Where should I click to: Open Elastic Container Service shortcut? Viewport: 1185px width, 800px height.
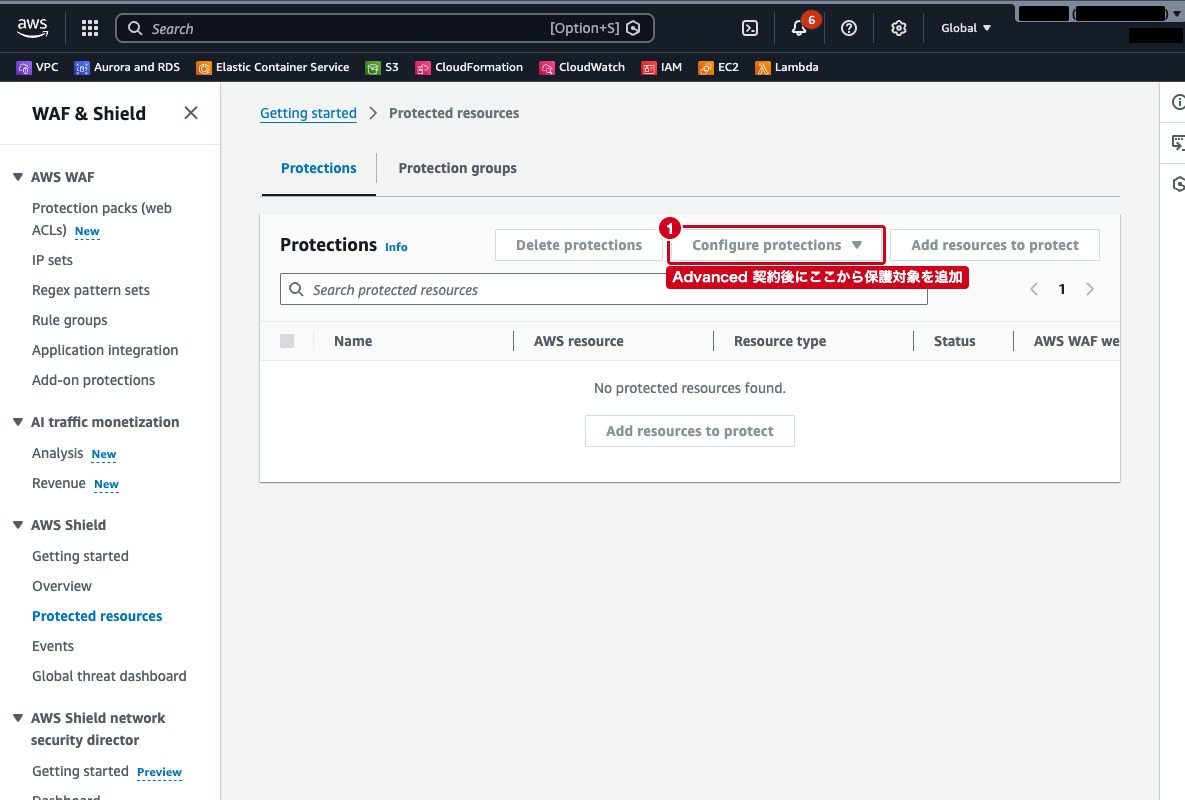coord(273,67)
